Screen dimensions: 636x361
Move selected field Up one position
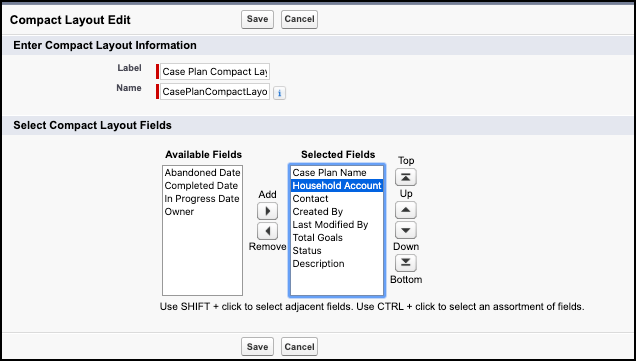(x=406, y=210)
